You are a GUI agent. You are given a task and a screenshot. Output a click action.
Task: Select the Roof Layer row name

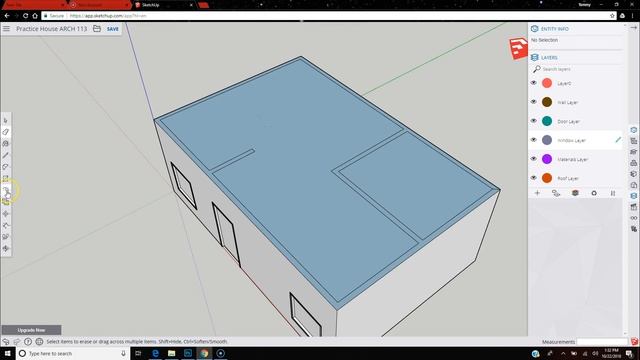(x=568, y=178)
